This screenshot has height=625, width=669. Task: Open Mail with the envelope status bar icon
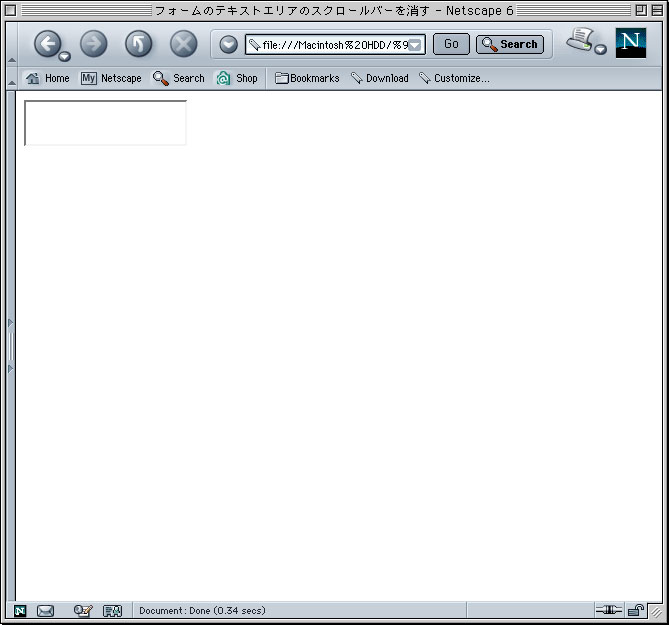[45, 611]
